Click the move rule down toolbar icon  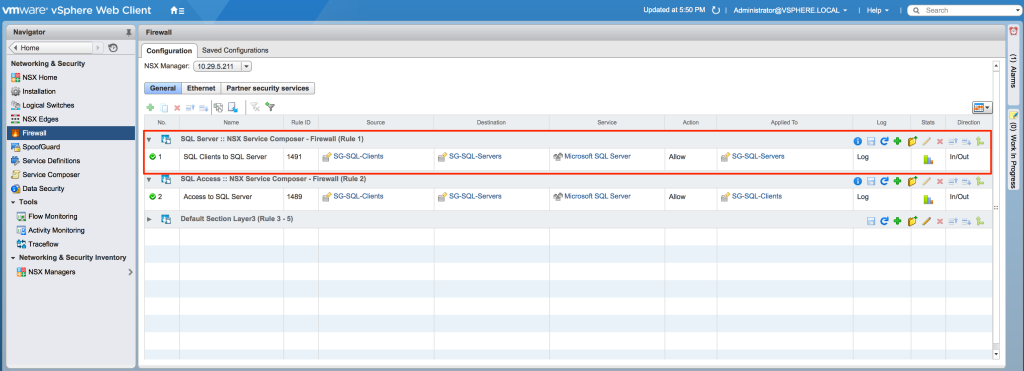click(x=203, y=108)
